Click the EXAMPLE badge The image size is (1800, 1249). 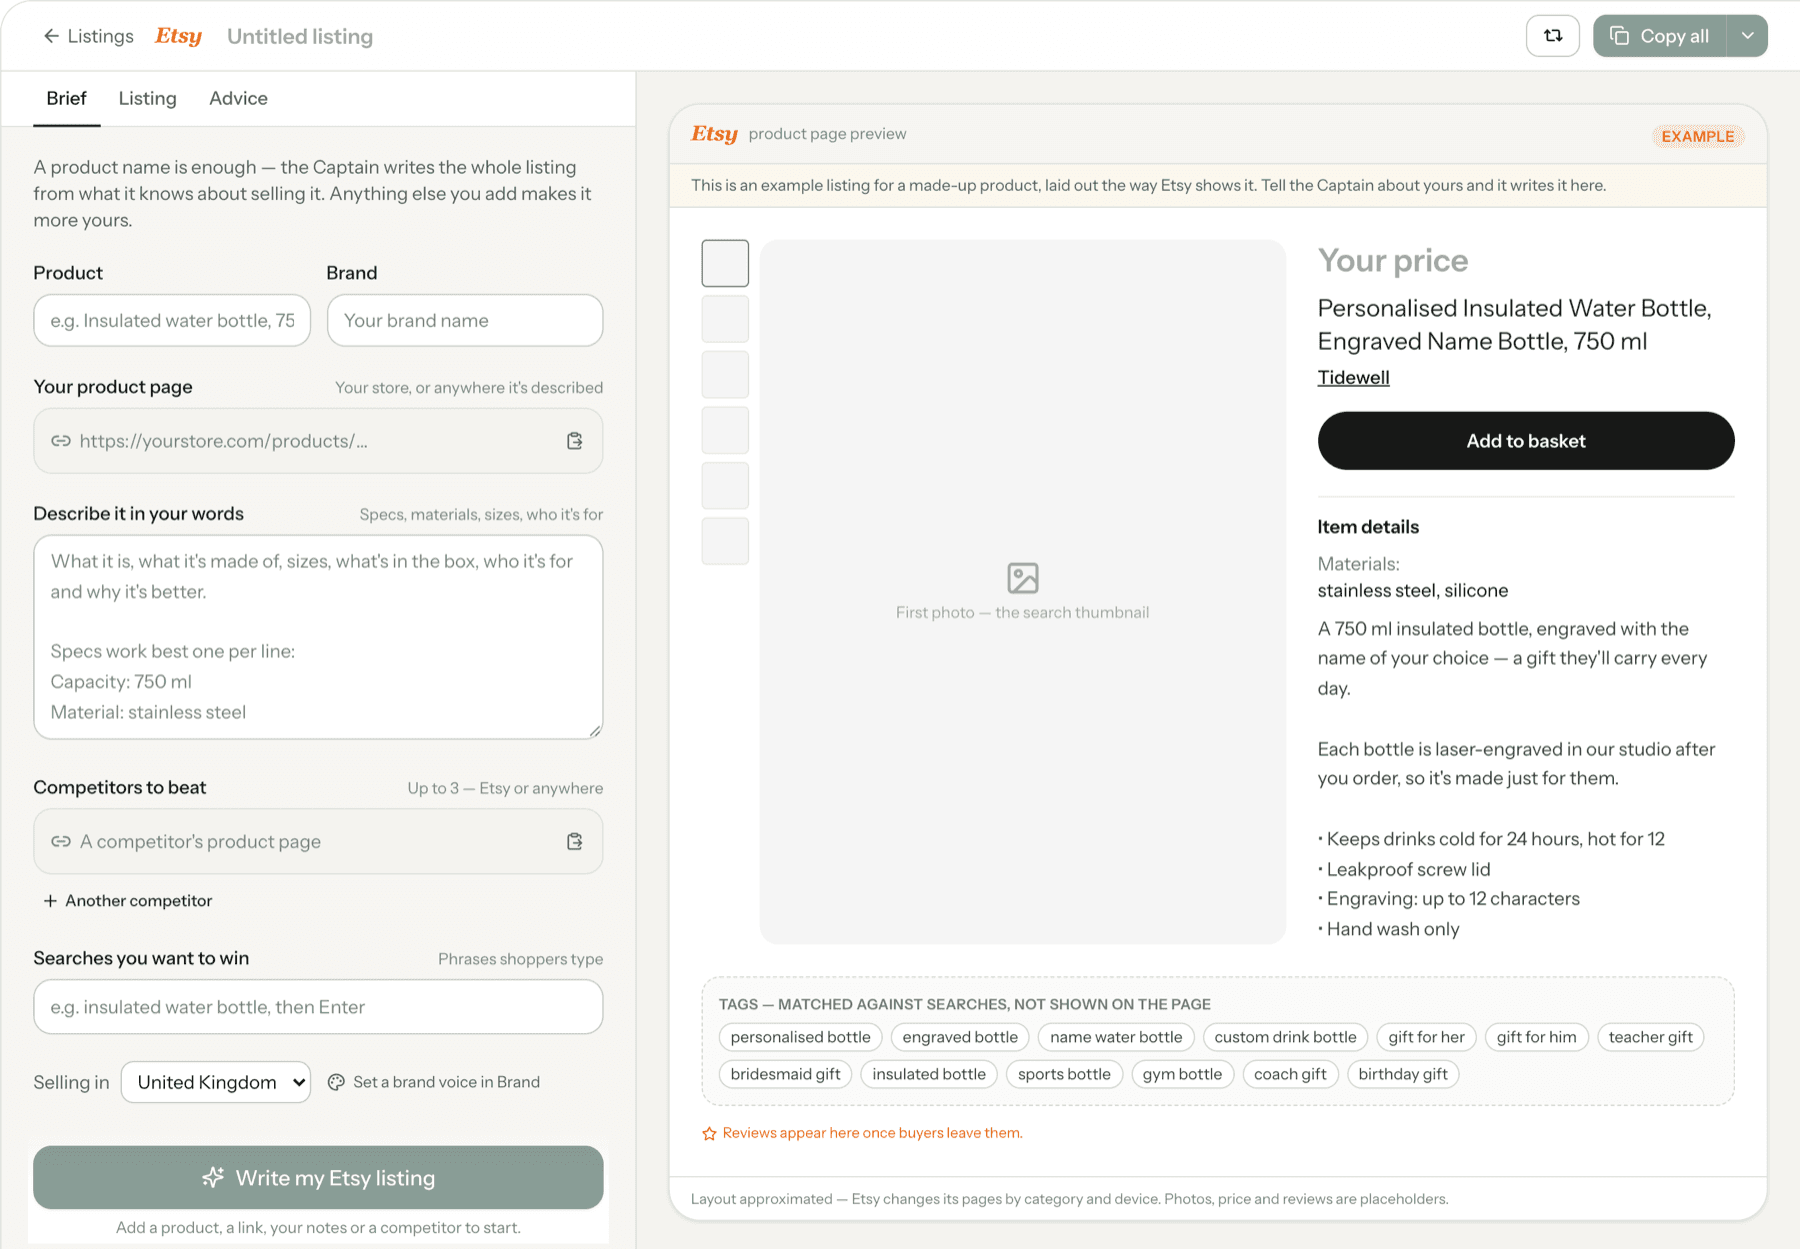tap(1697, 136)
